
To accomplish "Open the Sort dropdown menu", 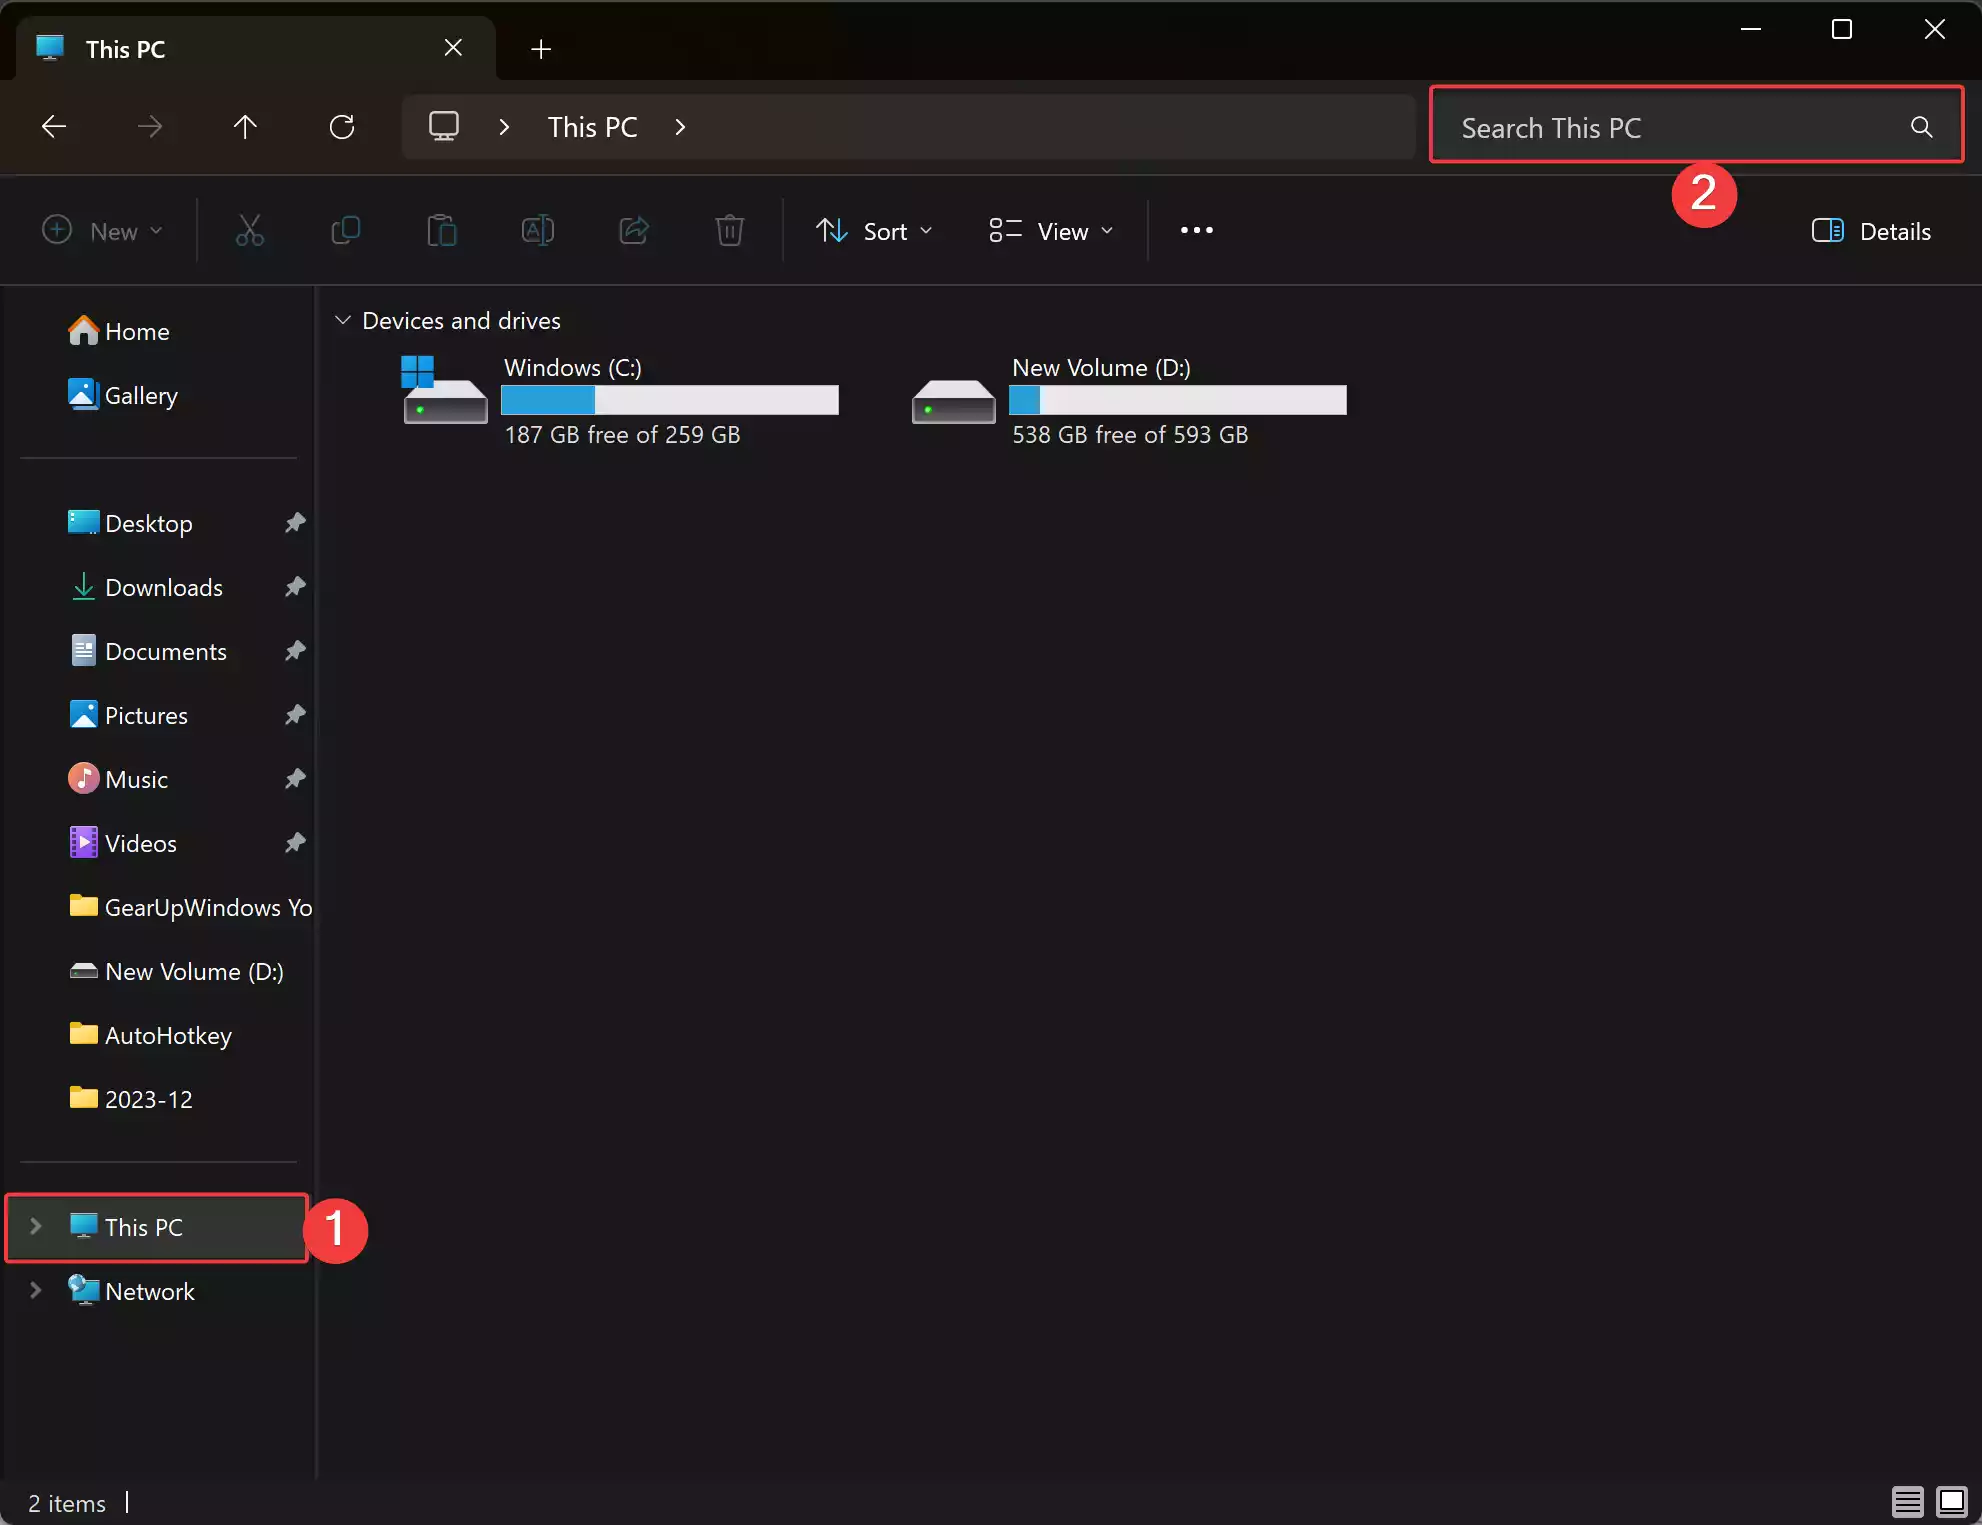I will click(x=874, y=231).
